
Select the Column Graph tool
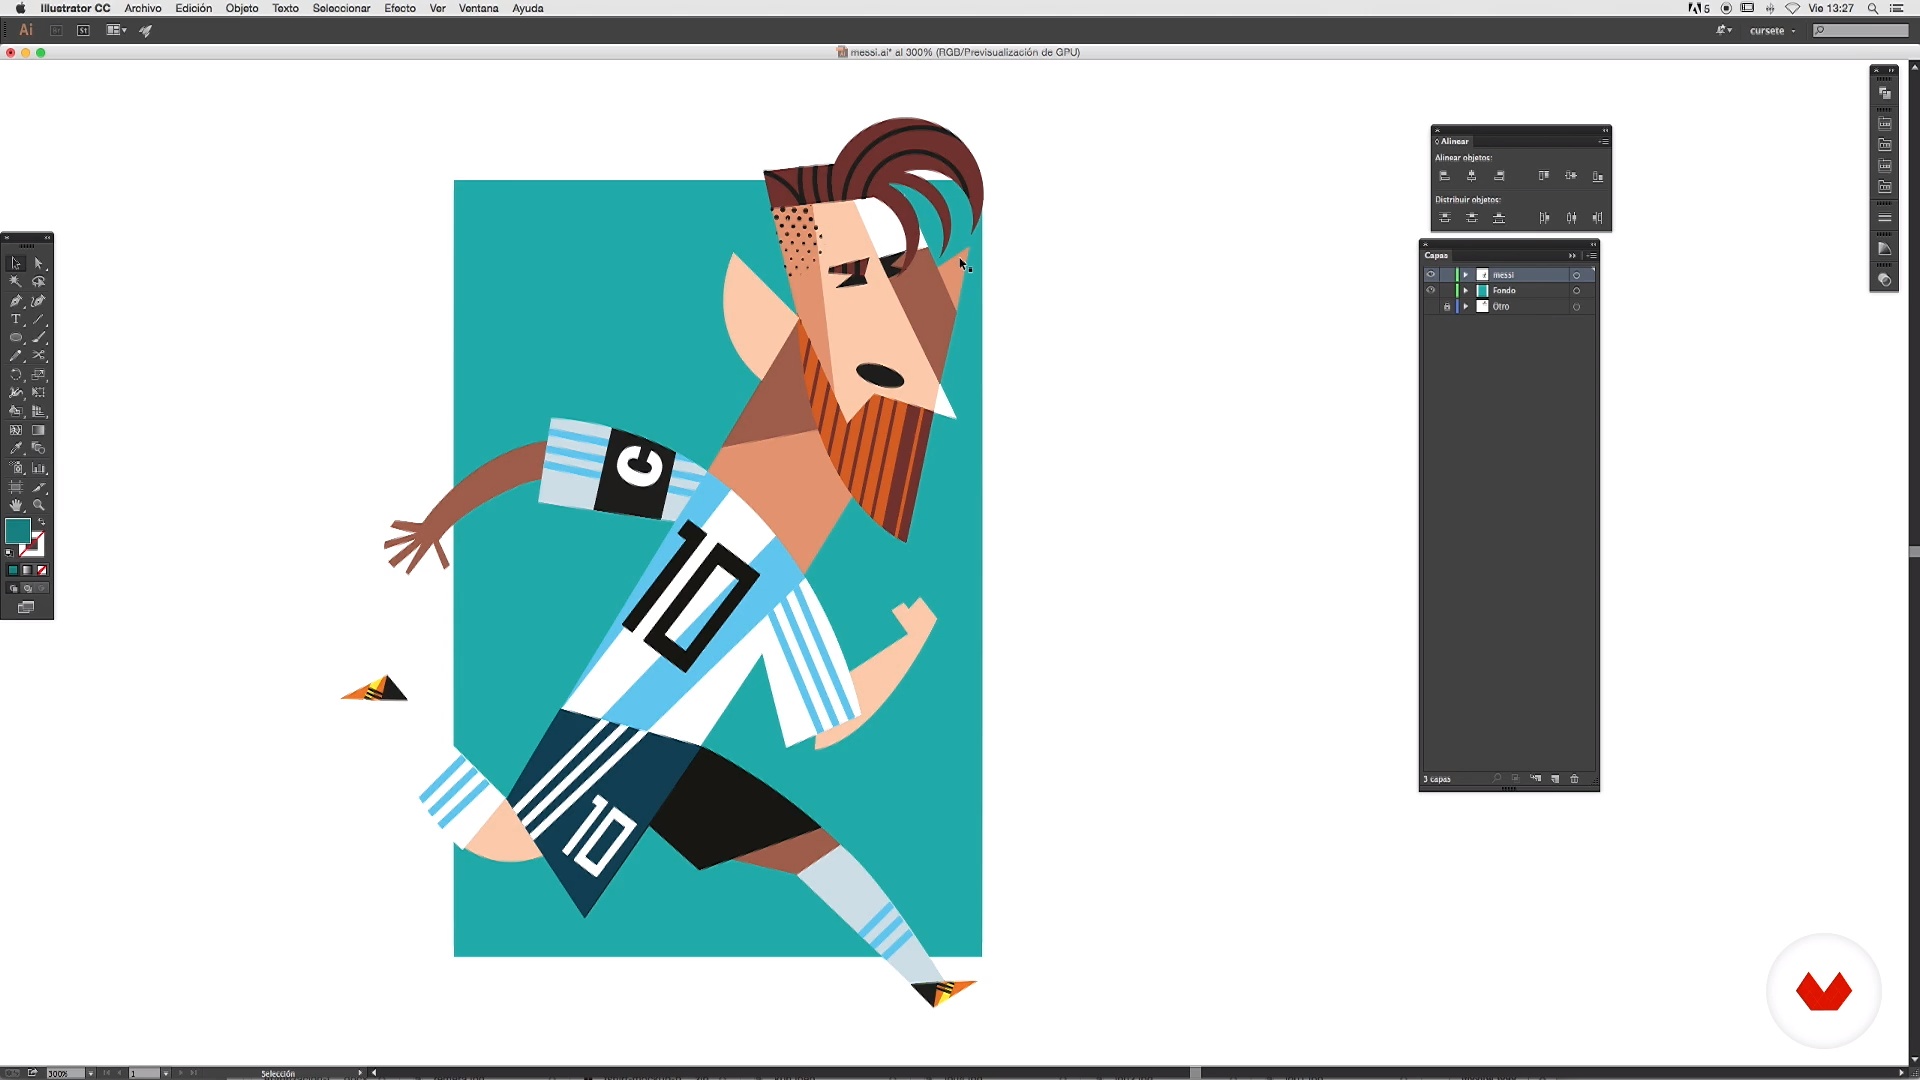(39, 468)
